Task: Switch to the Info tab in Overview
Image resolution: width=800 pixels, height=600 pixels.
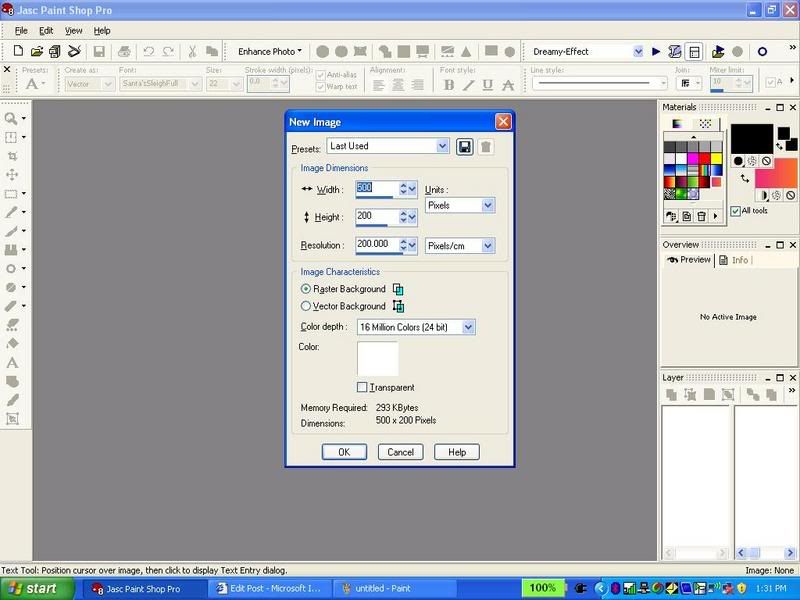Action: click(x=734, y=260)
